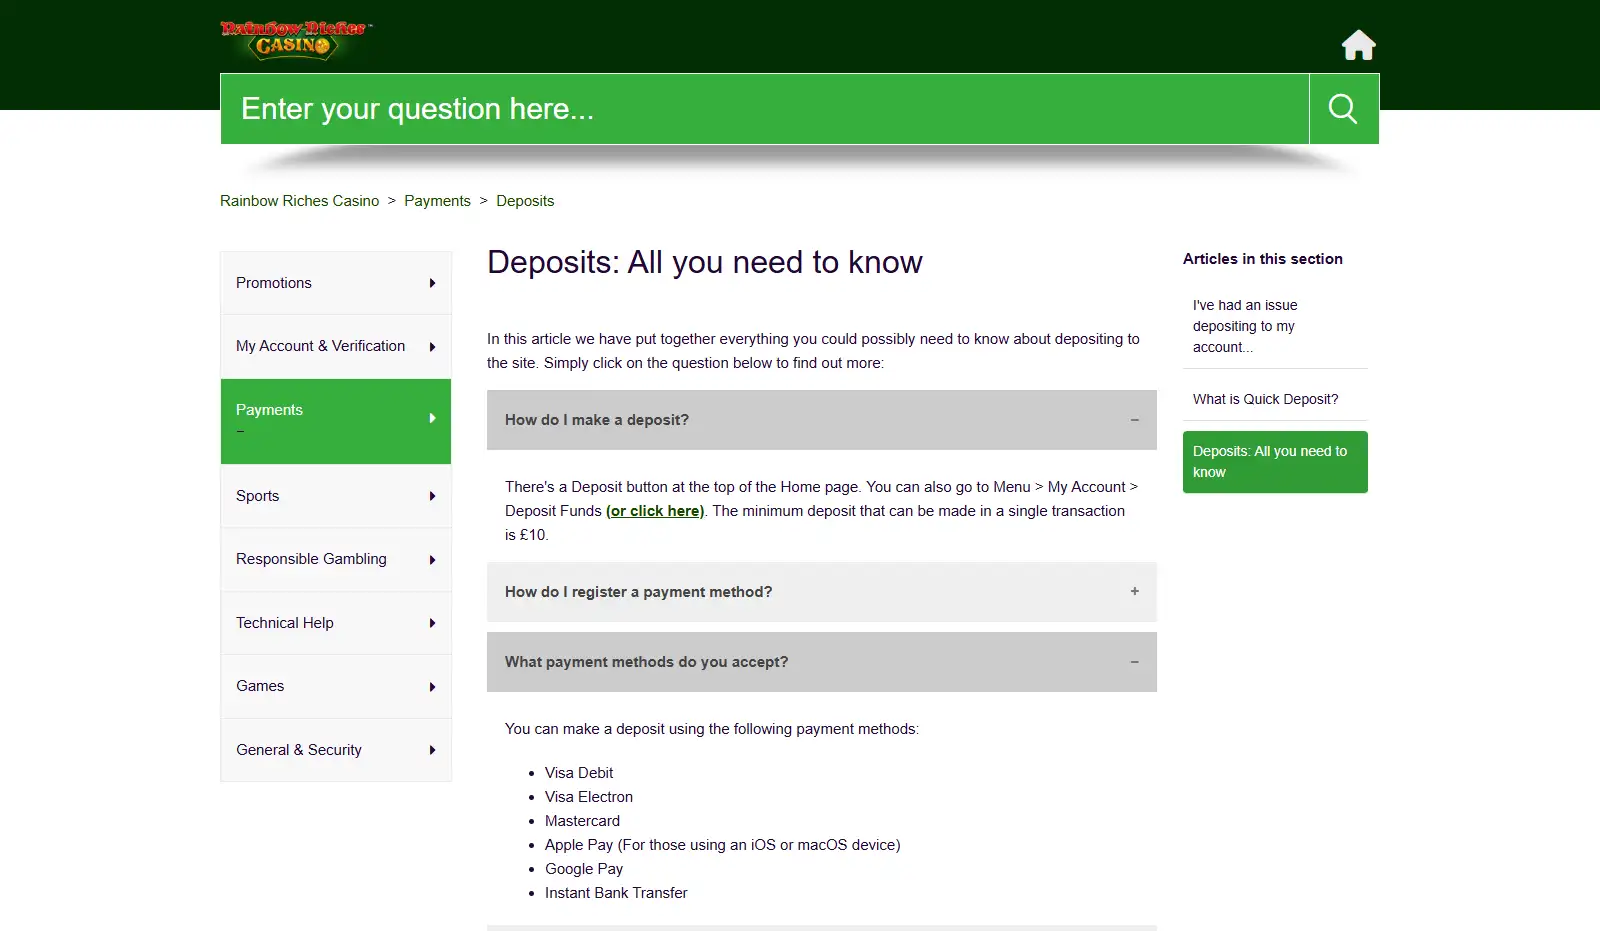Screen dimensions: 1600x931
Task: Expand 'How do I register a payment method?'
Action: 822,592
